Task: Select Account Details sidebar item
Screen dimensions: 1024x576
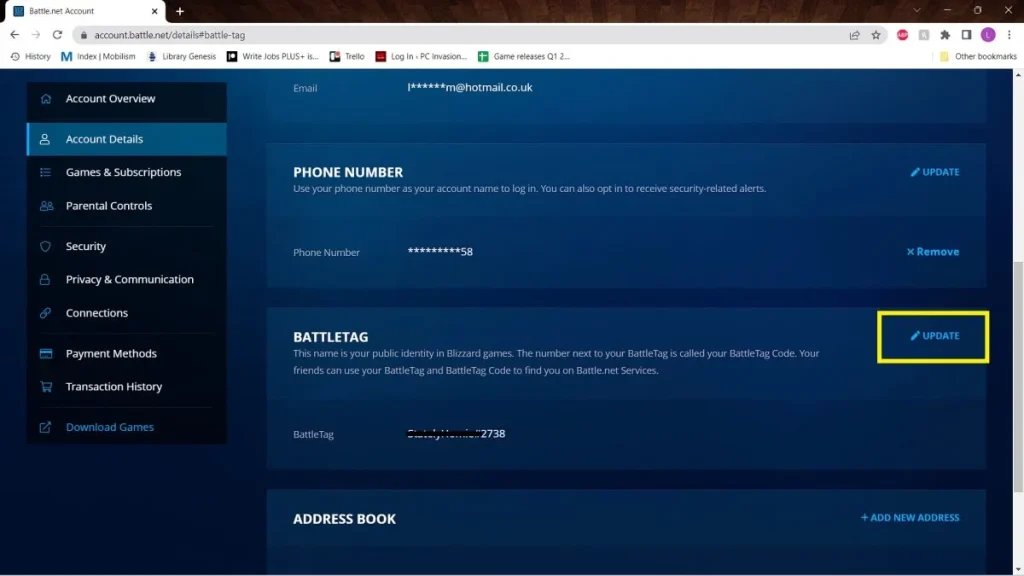Action: tap(126, 139)
